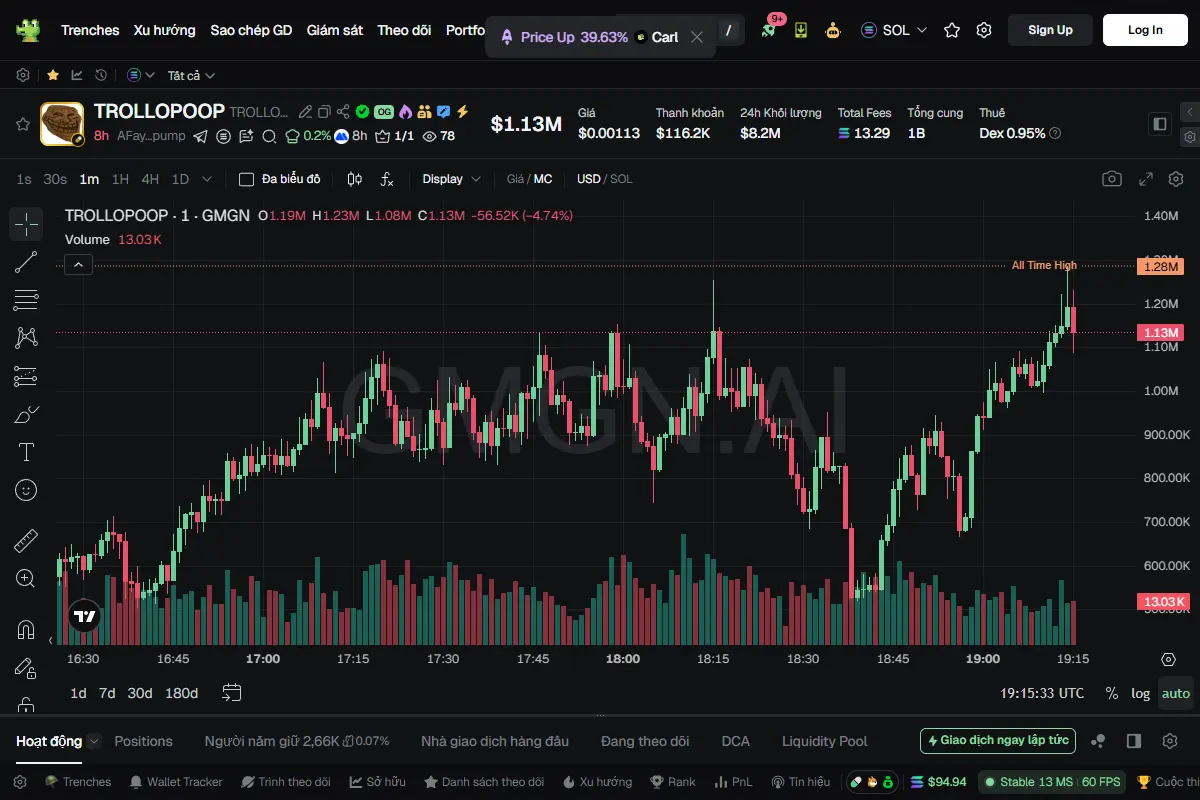Open the Display dropdown
This screenshot has width=1200, height=800.
[x=451, y=179]
